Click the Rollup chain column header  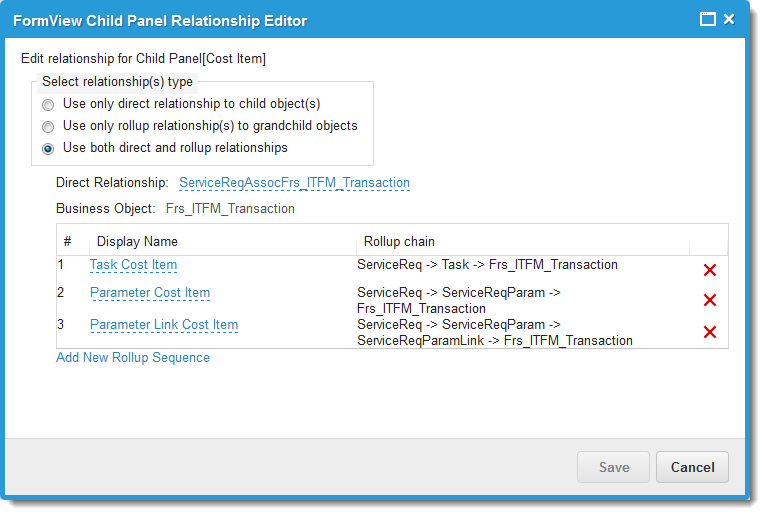tap(399, 241)
